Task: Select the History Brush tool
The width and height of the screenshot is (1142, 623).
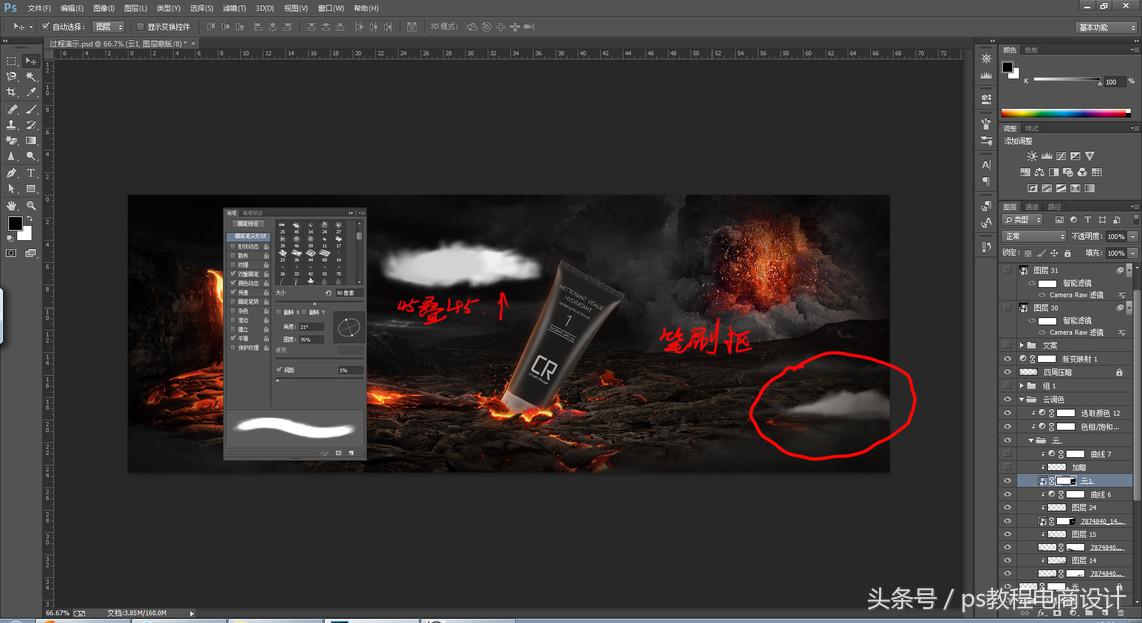Action: click(31, 125)
